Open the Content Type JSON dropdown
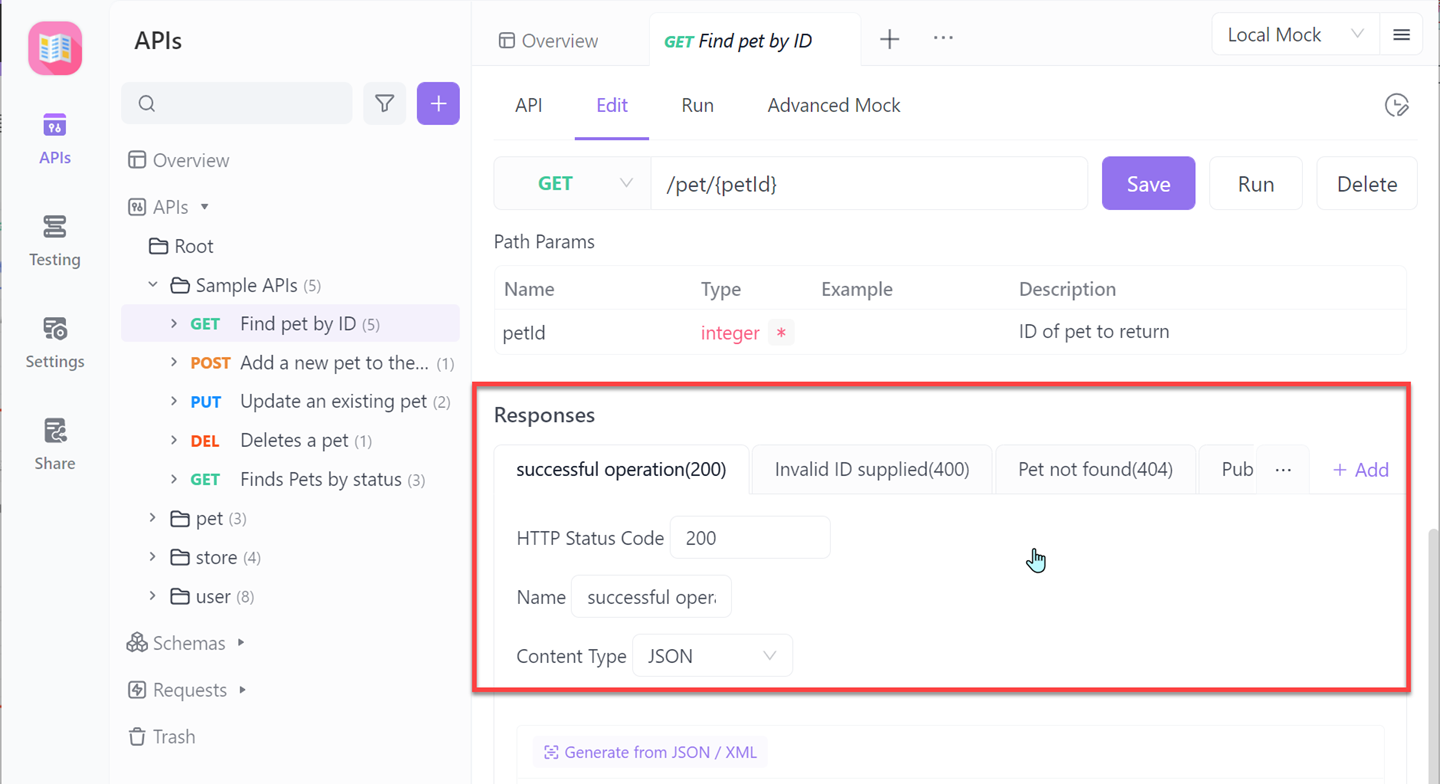 tap(712, 656)
